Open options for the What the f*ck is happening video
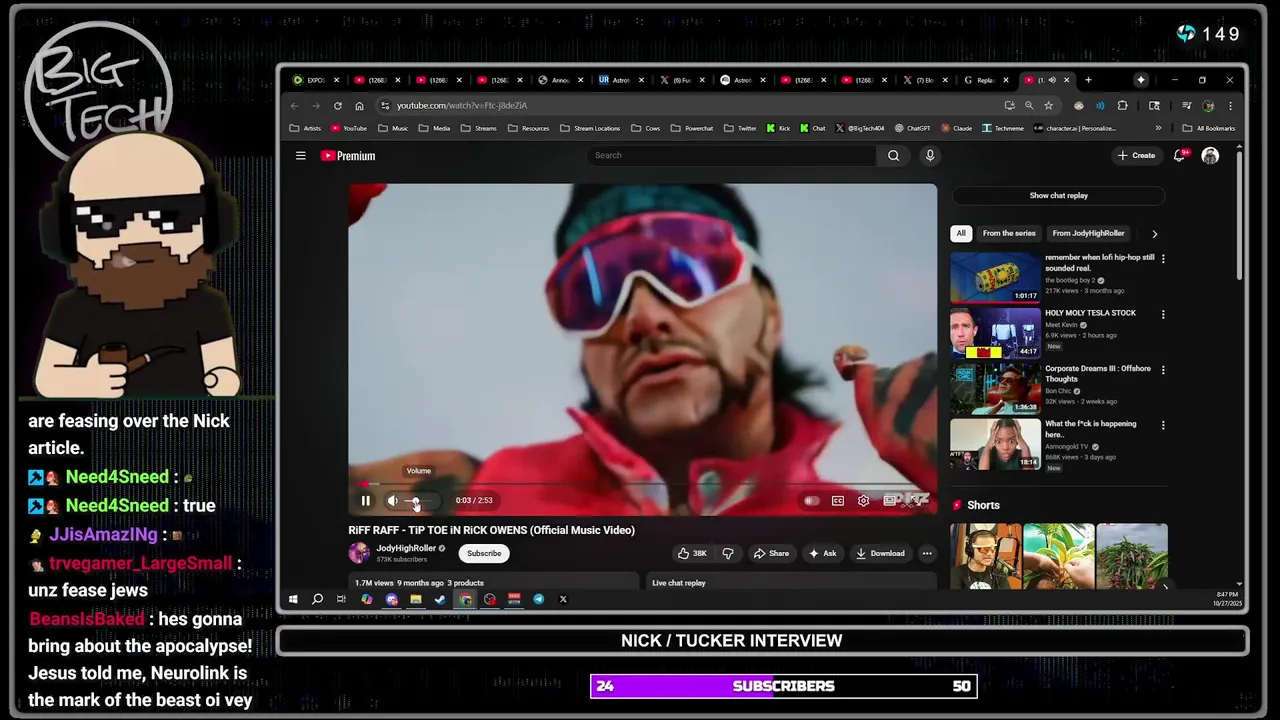The height and width of the screenshot is (720, 1280). 1163,425
